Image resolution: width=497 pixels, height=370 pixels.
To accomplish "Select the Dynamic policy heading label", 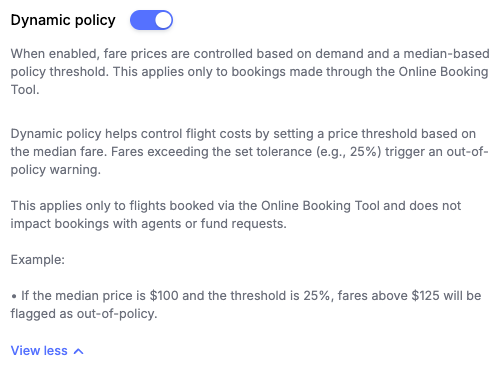I will [x=63, y=20].
